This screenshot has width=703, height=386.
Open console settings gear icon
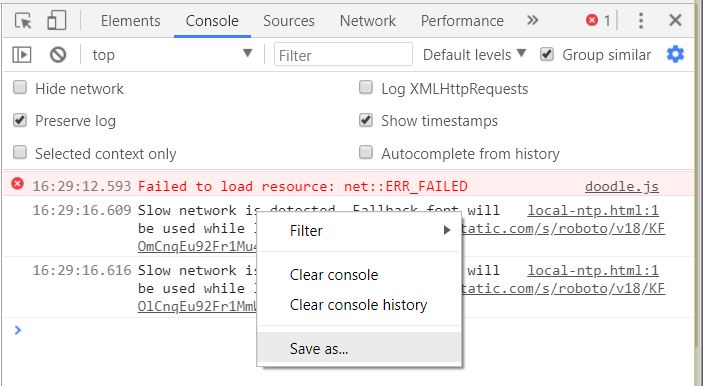(x=675, y=54)
